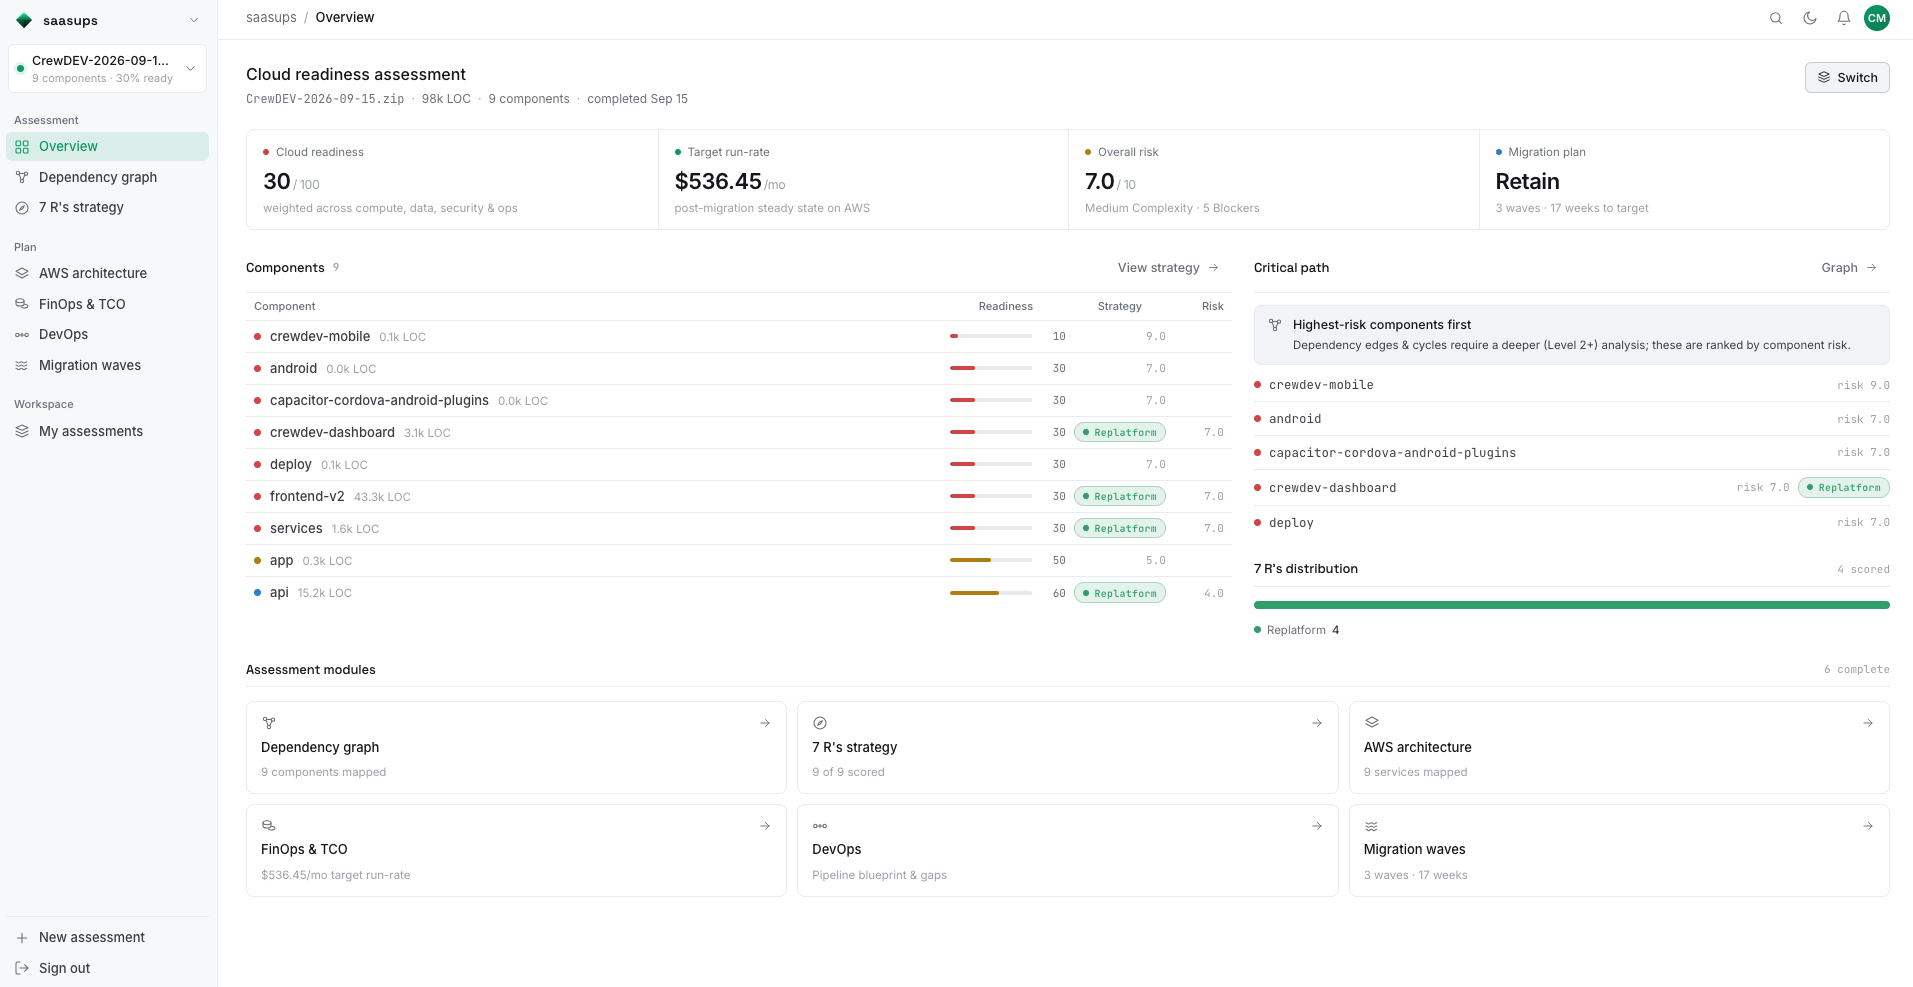Click the crewdev-mobile readiness bar
Screen dimensions: 1913x987
(991, 336)
